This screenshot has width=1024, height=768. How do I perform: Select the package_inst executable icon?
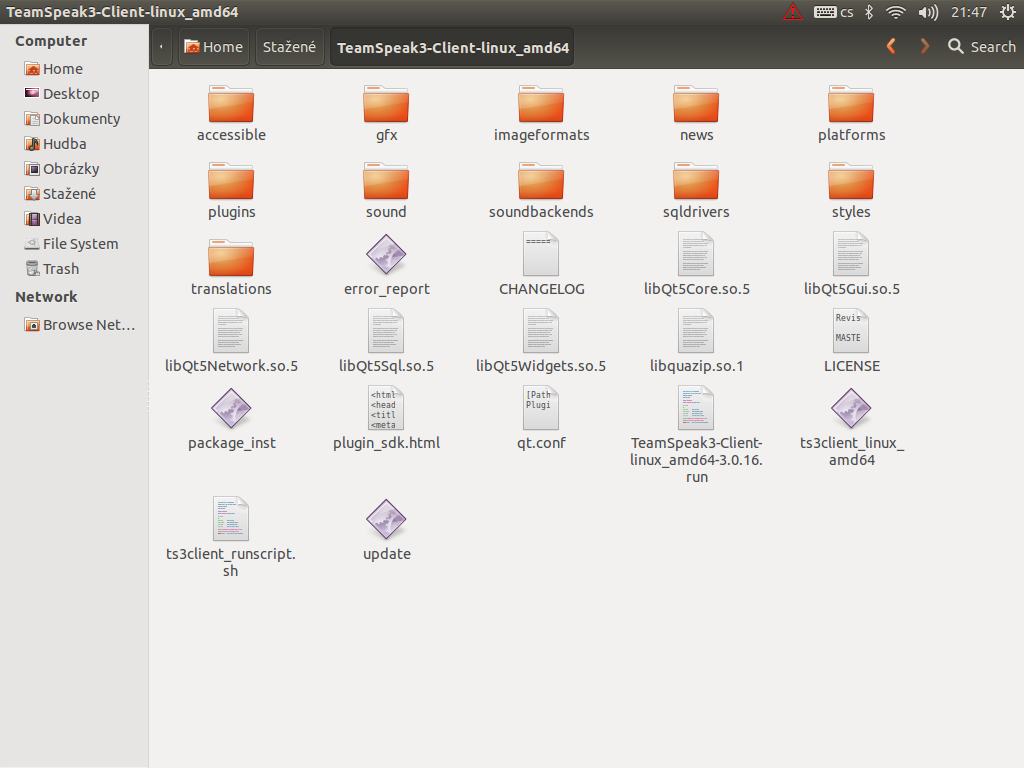point(231,409)
